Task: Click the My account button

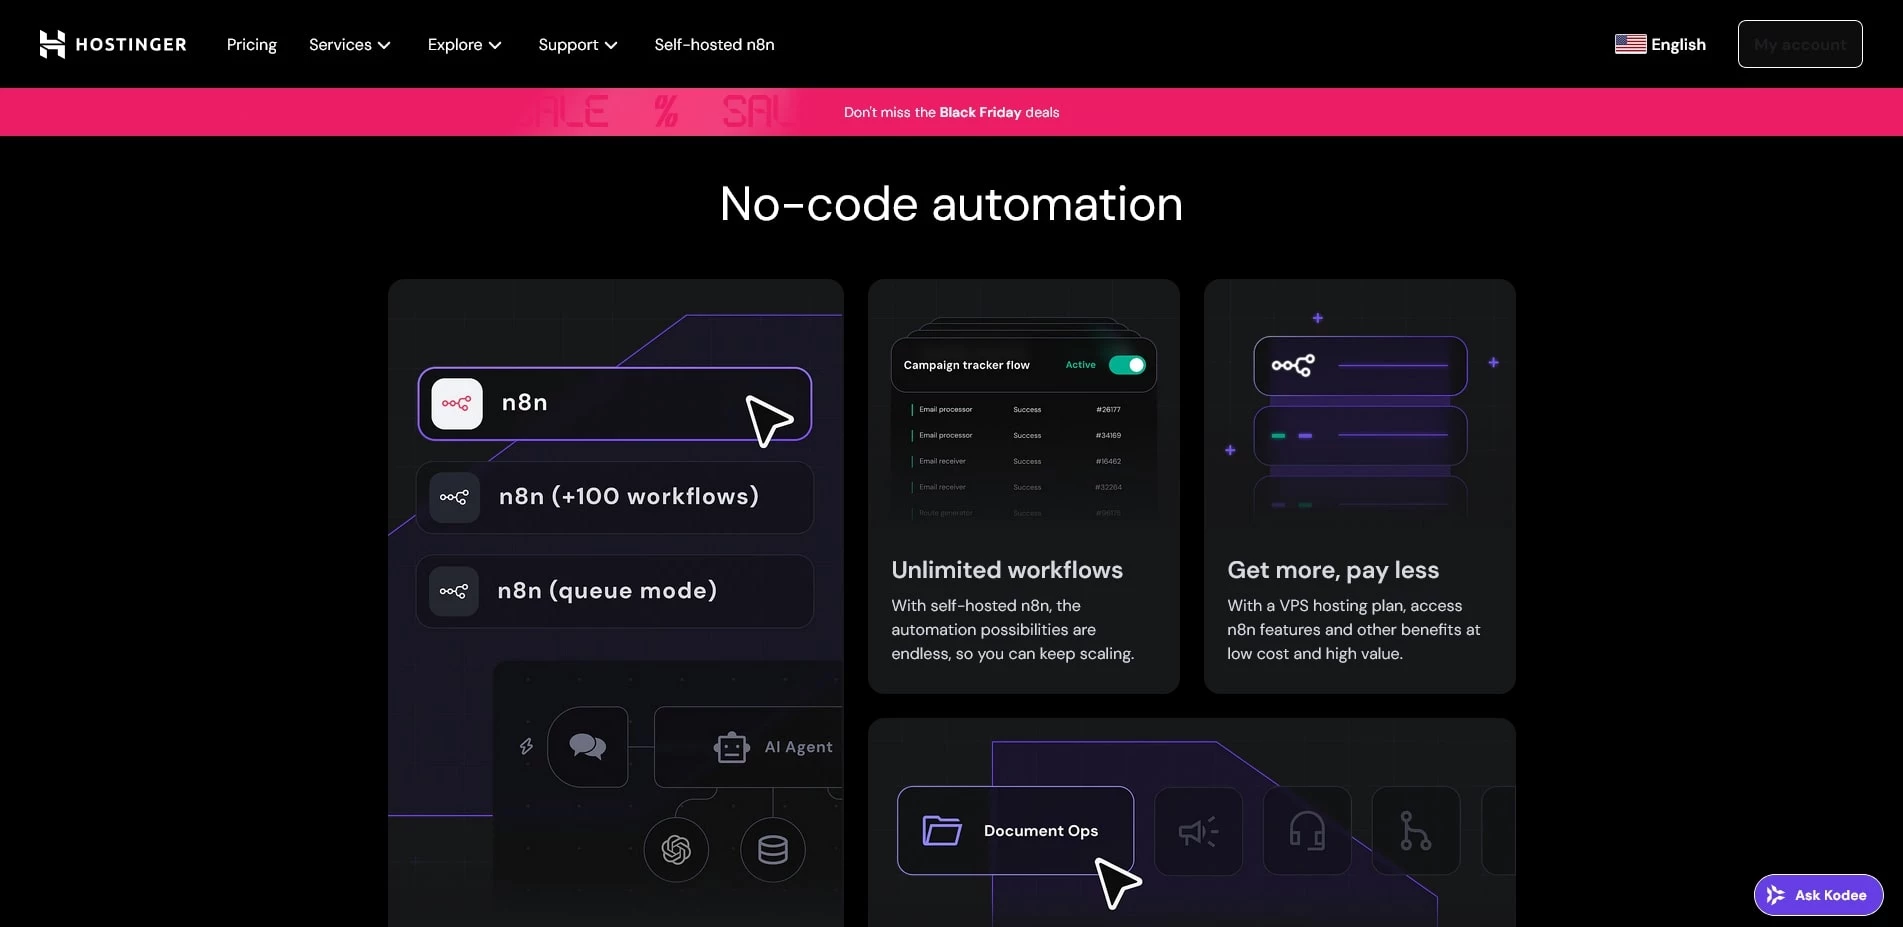Action: 1799,44
